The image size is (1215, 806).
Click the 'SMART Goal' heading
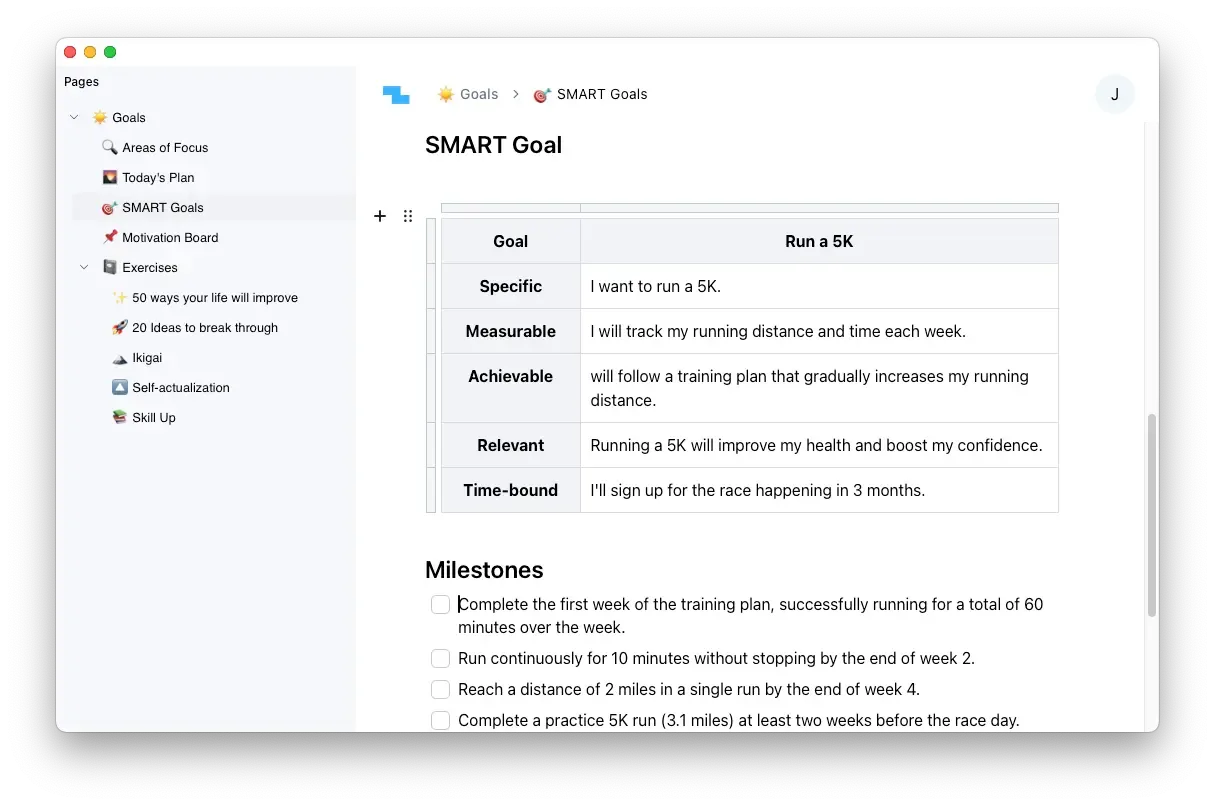point(493,145)
